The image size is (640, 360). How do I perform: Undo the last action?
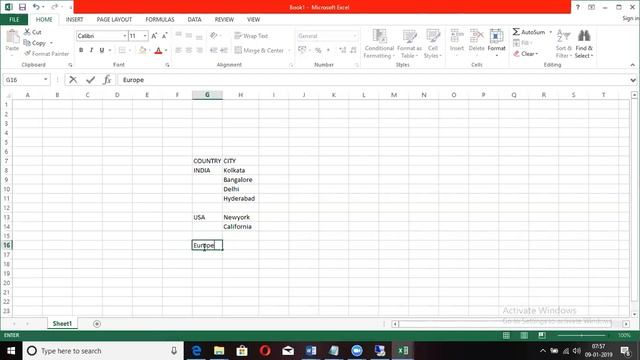point(36,7)
